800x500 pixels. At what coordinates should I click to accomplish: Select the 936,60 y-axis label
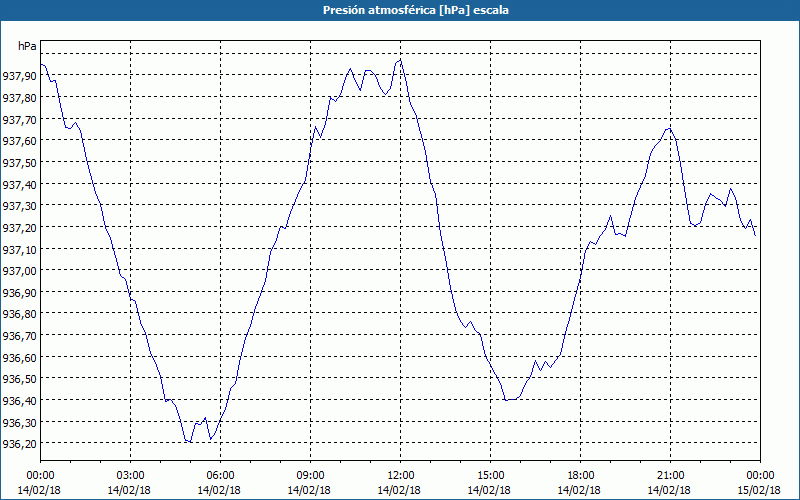(19, 357)
